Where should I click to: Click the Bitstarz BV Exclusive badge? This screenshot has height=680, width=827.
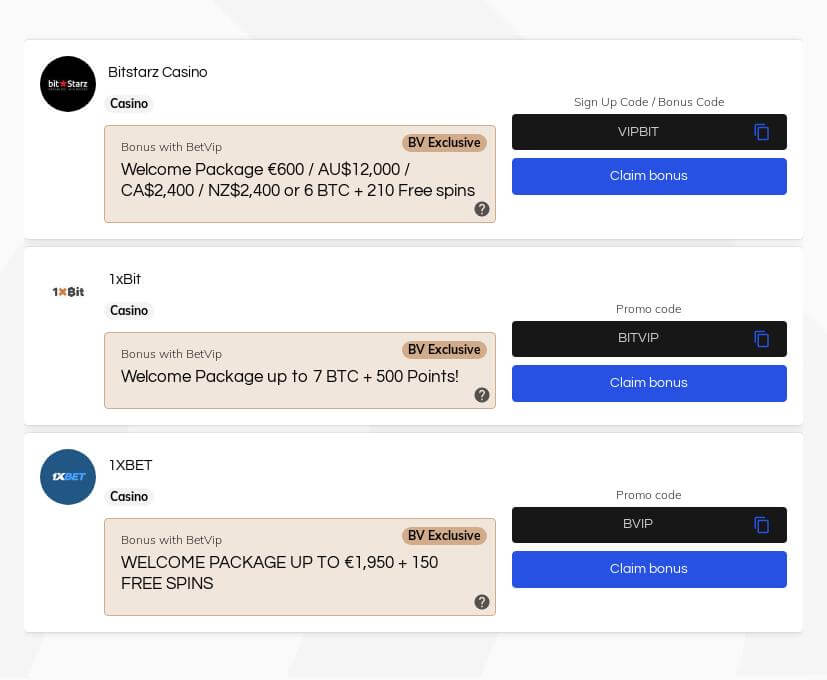tap(444, 142)
